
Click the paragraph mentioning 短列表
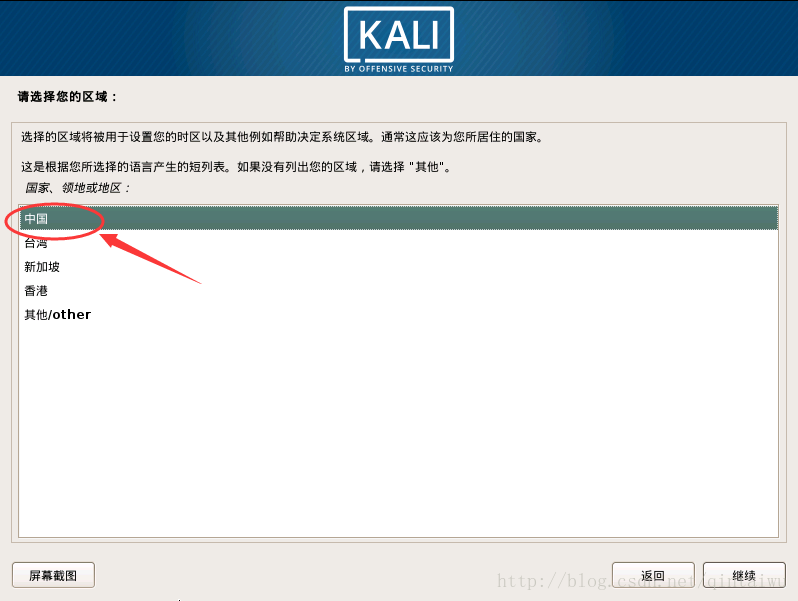[236, 167]
